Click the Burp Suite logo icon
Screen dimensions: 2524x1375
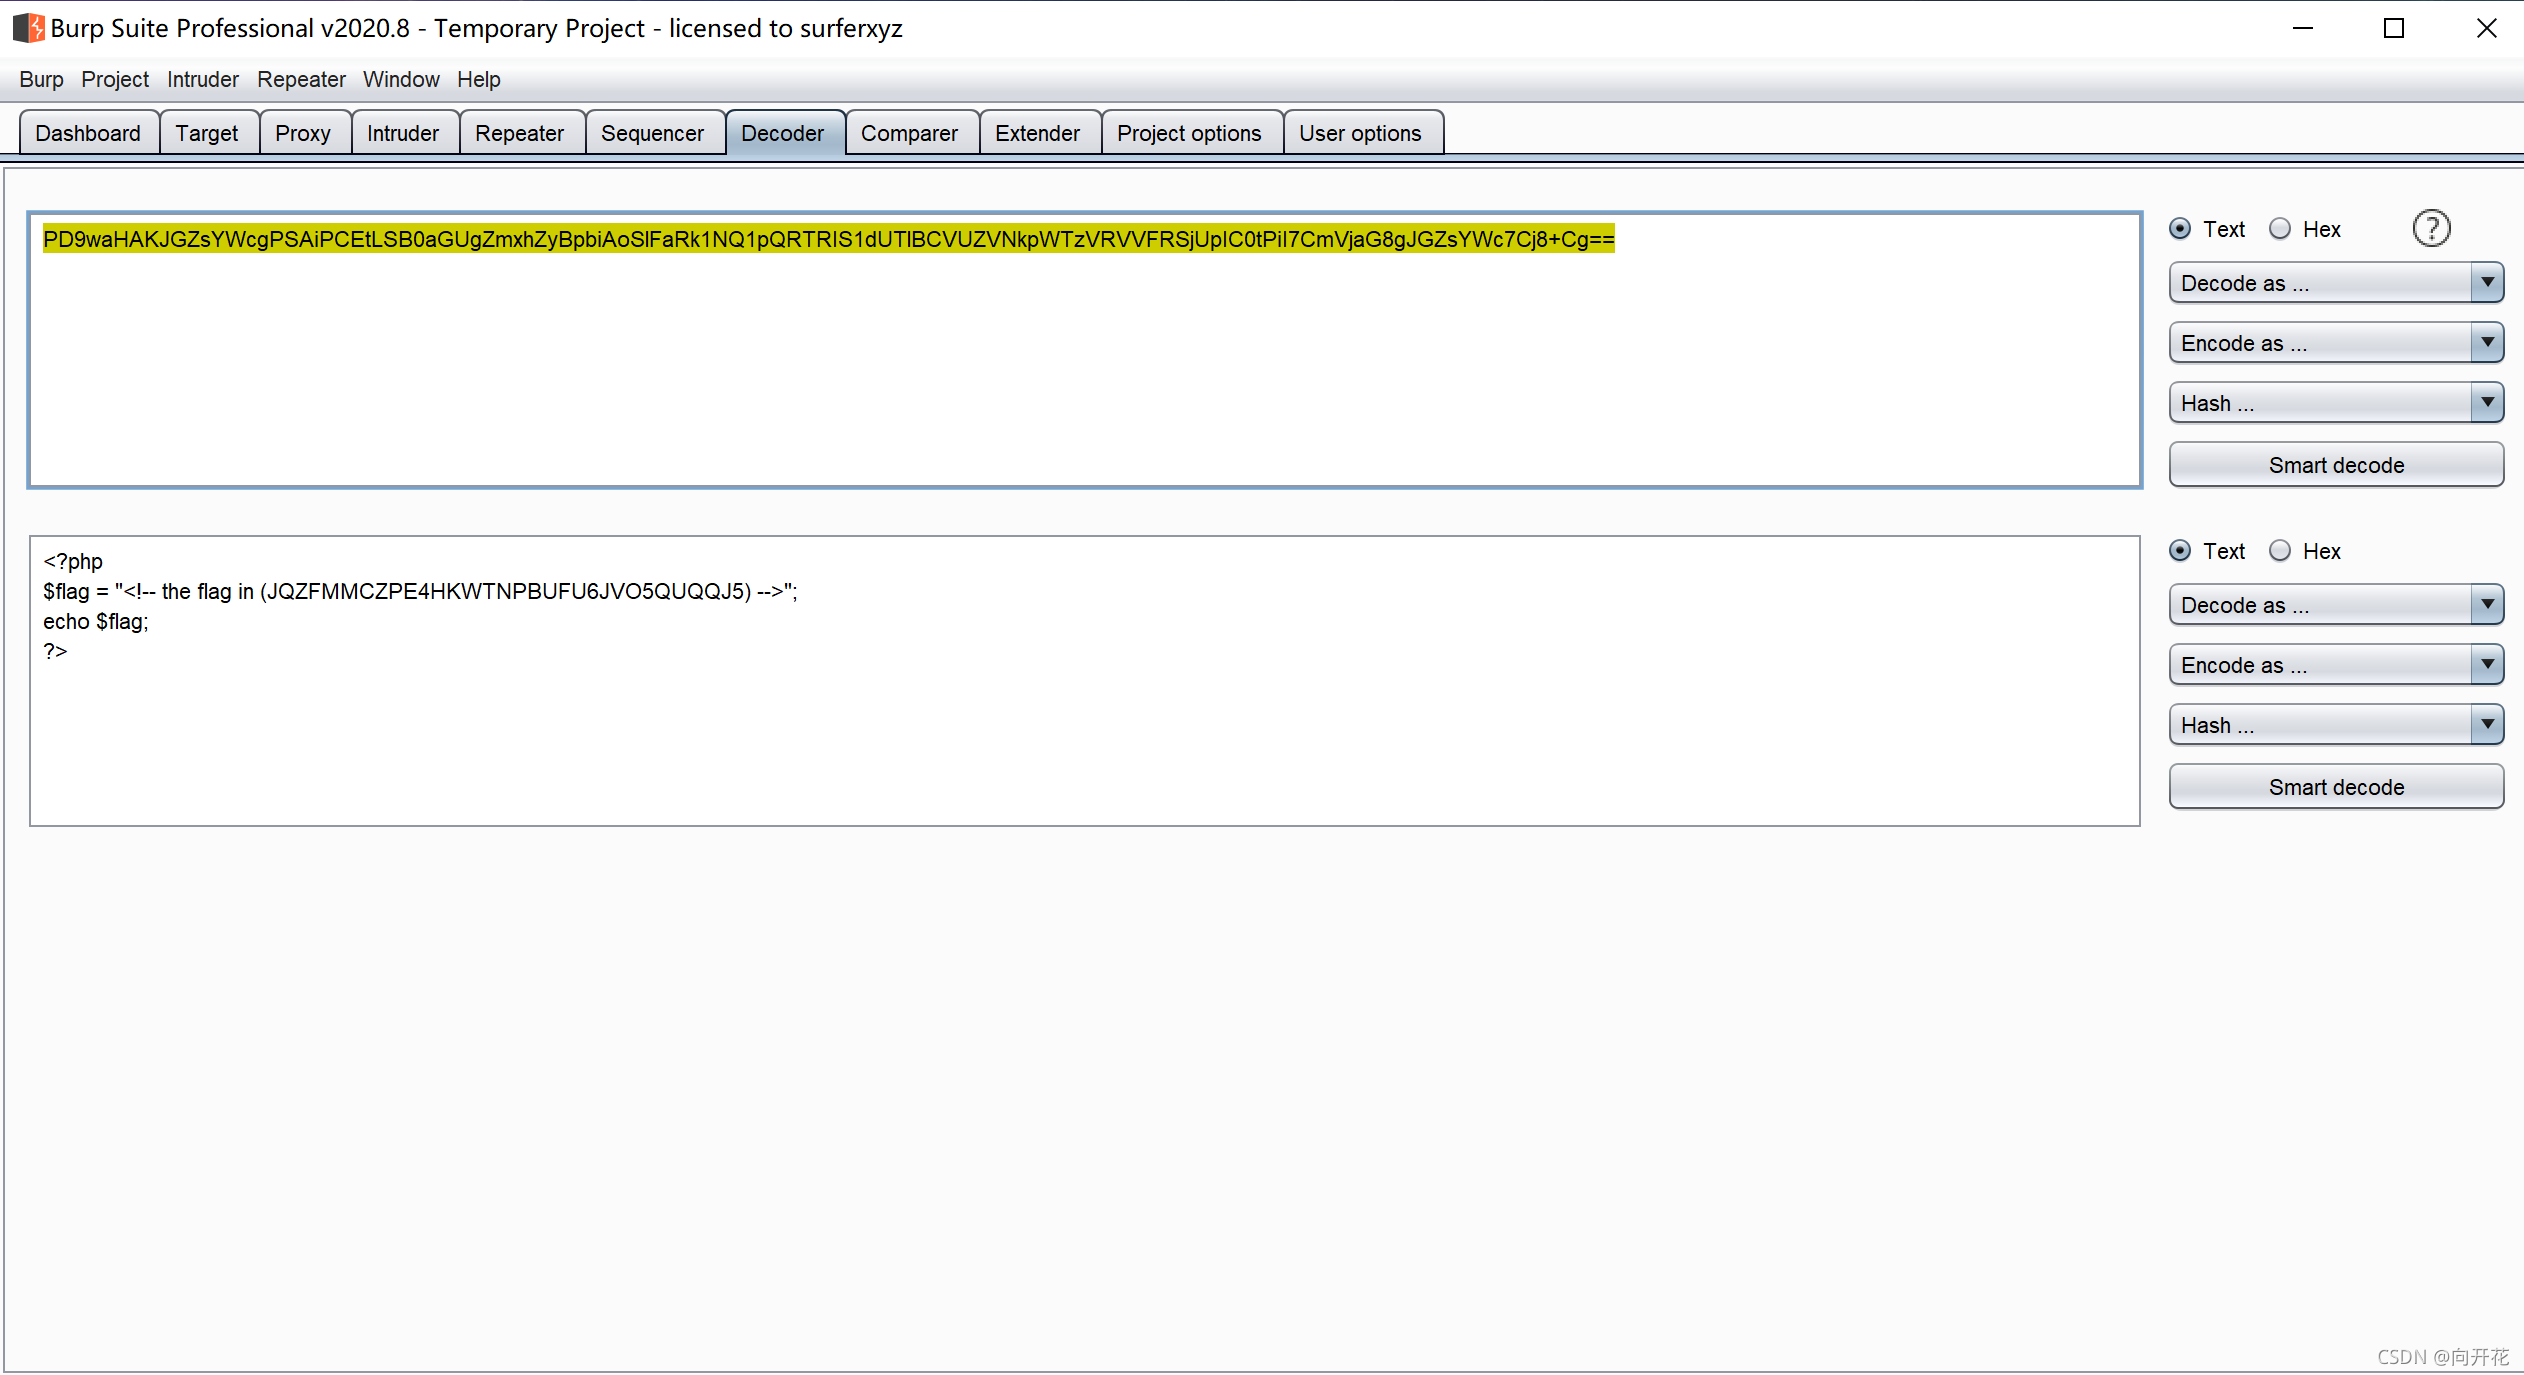29,28
